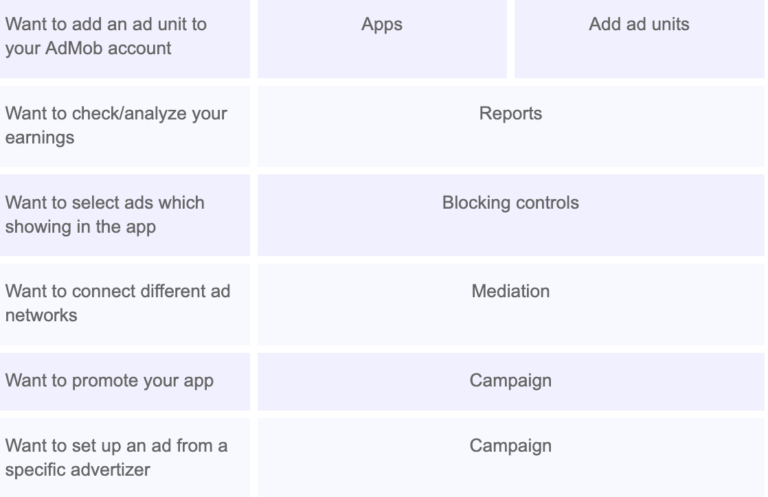Select 'Want to check/analyze your' text line
Image resolution: width=768 pixels, height=497 pixels.
point(115,113)
